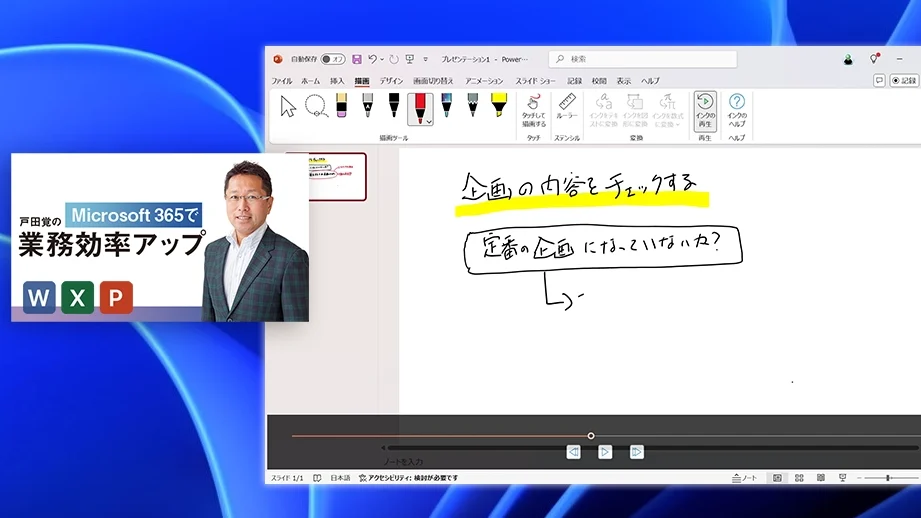
Task: Click the ink replay progress slider handle
Action: 591,436
